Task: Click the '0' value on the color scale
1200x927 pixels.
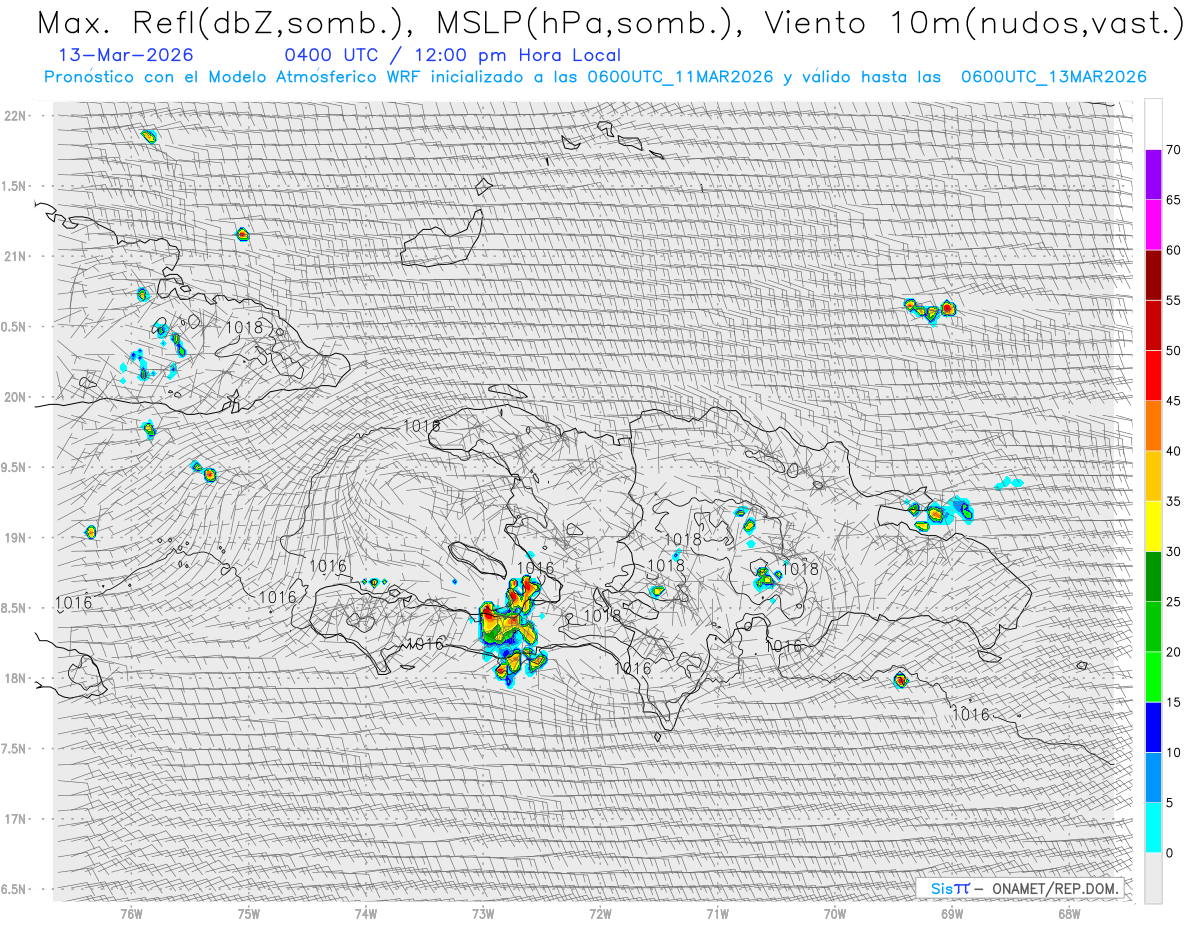Action: coord(1170,853)
